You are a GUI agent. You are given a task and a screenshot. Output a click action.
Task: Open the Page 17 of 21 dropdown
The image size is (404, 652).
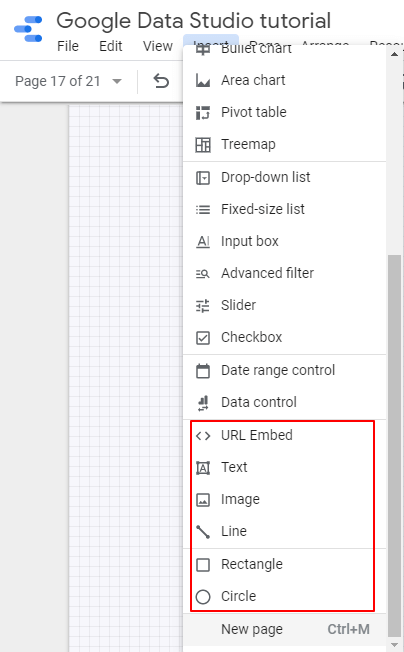point(68,81)
